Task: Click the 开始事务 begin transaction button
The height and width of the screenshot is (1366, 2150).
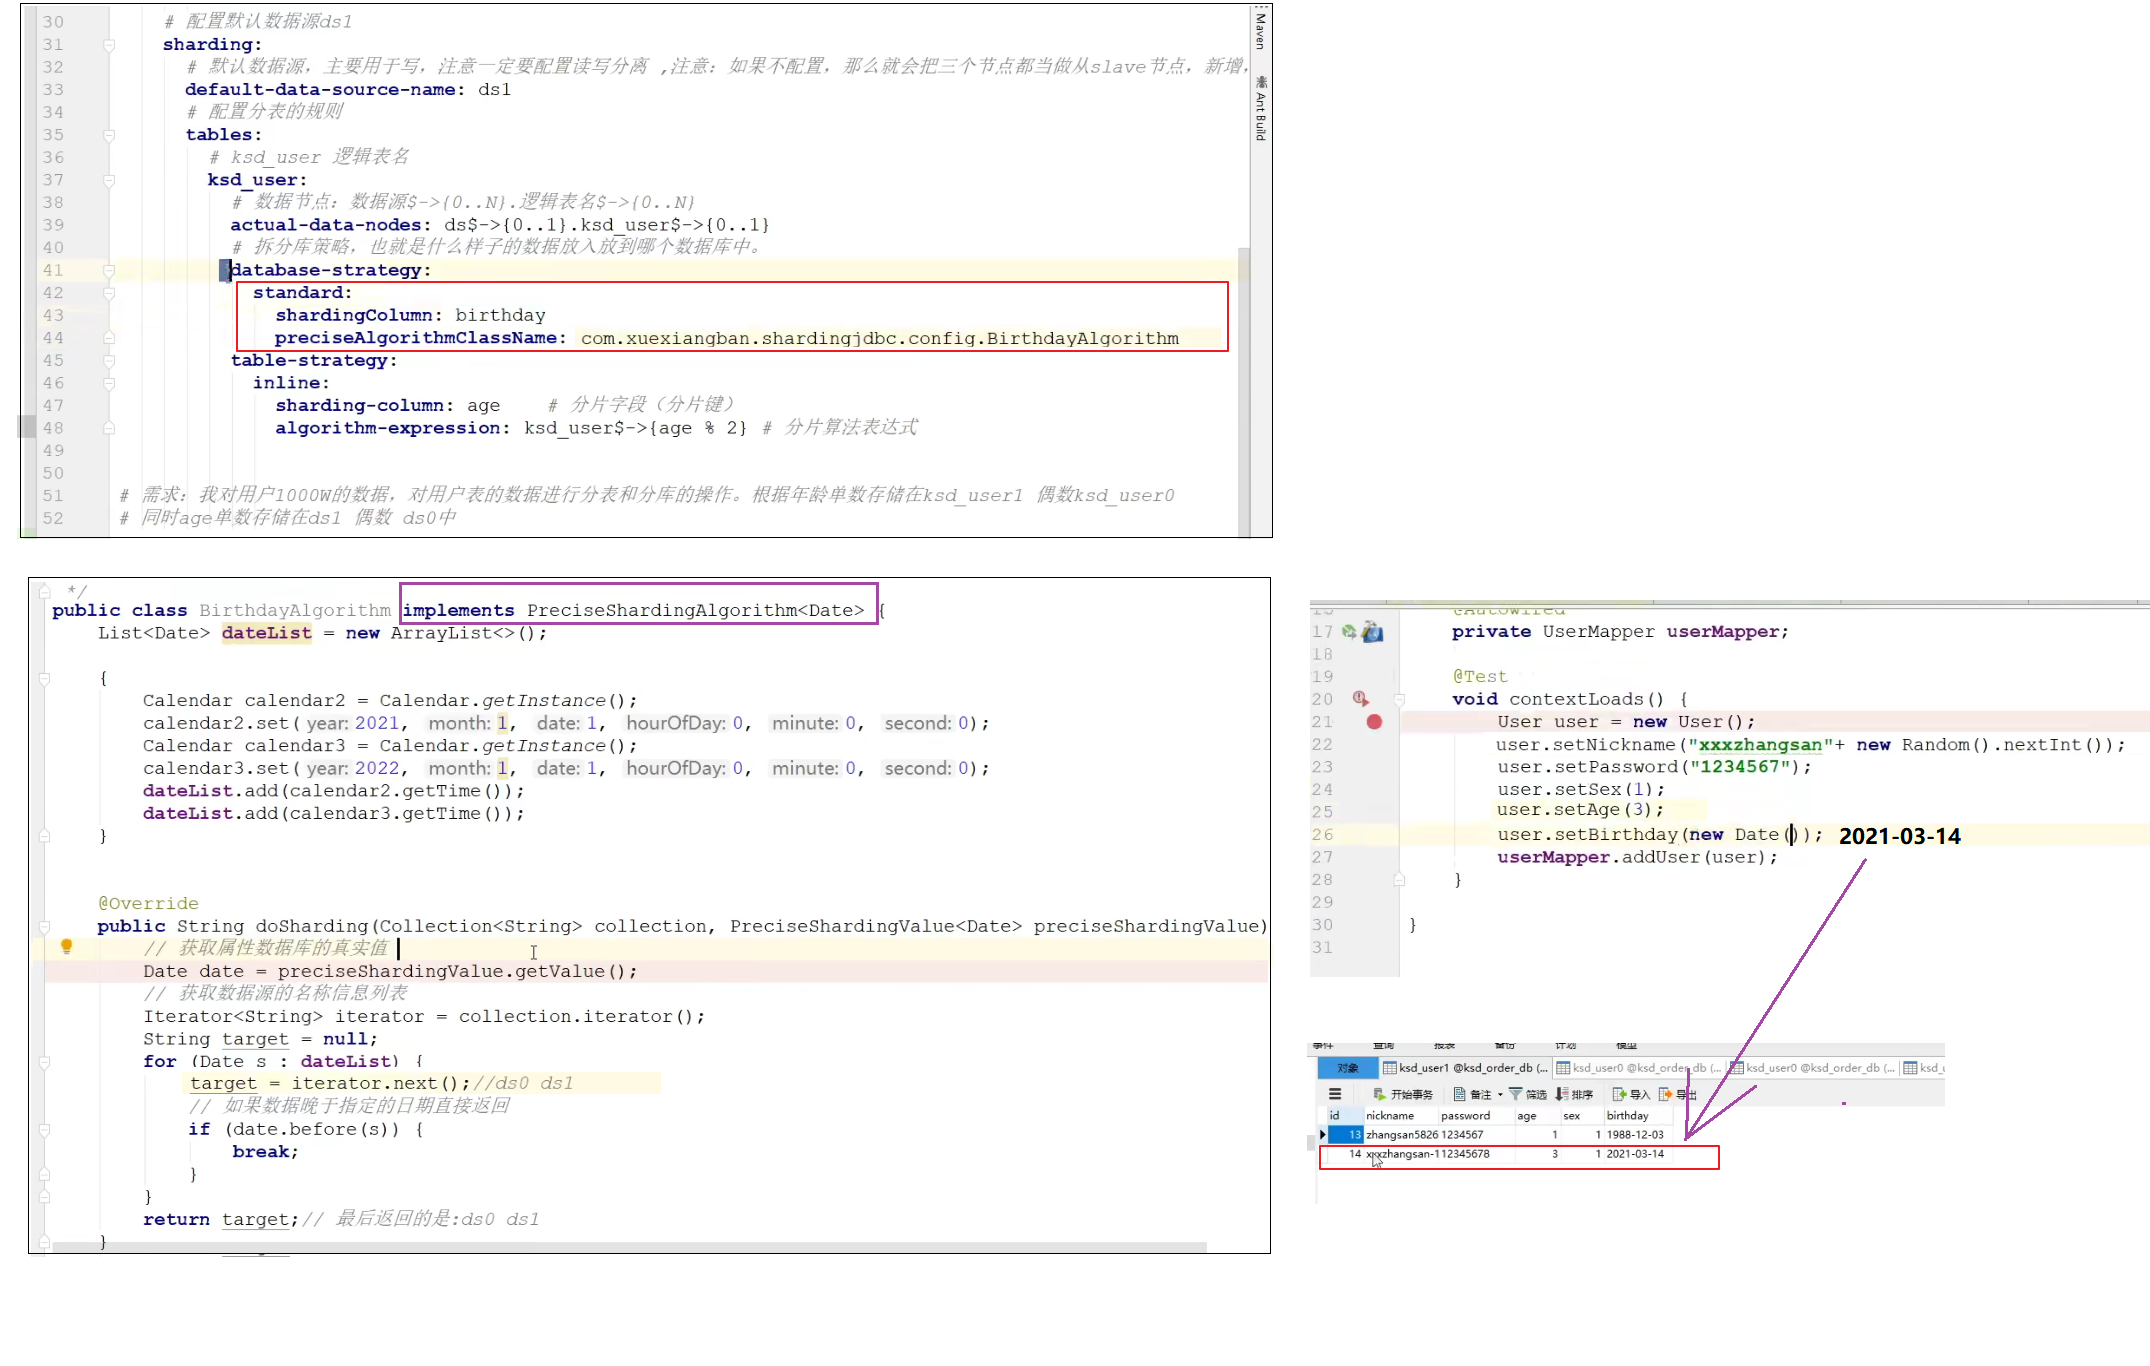Action: pyautogui.click(x=1403, y=1094)
